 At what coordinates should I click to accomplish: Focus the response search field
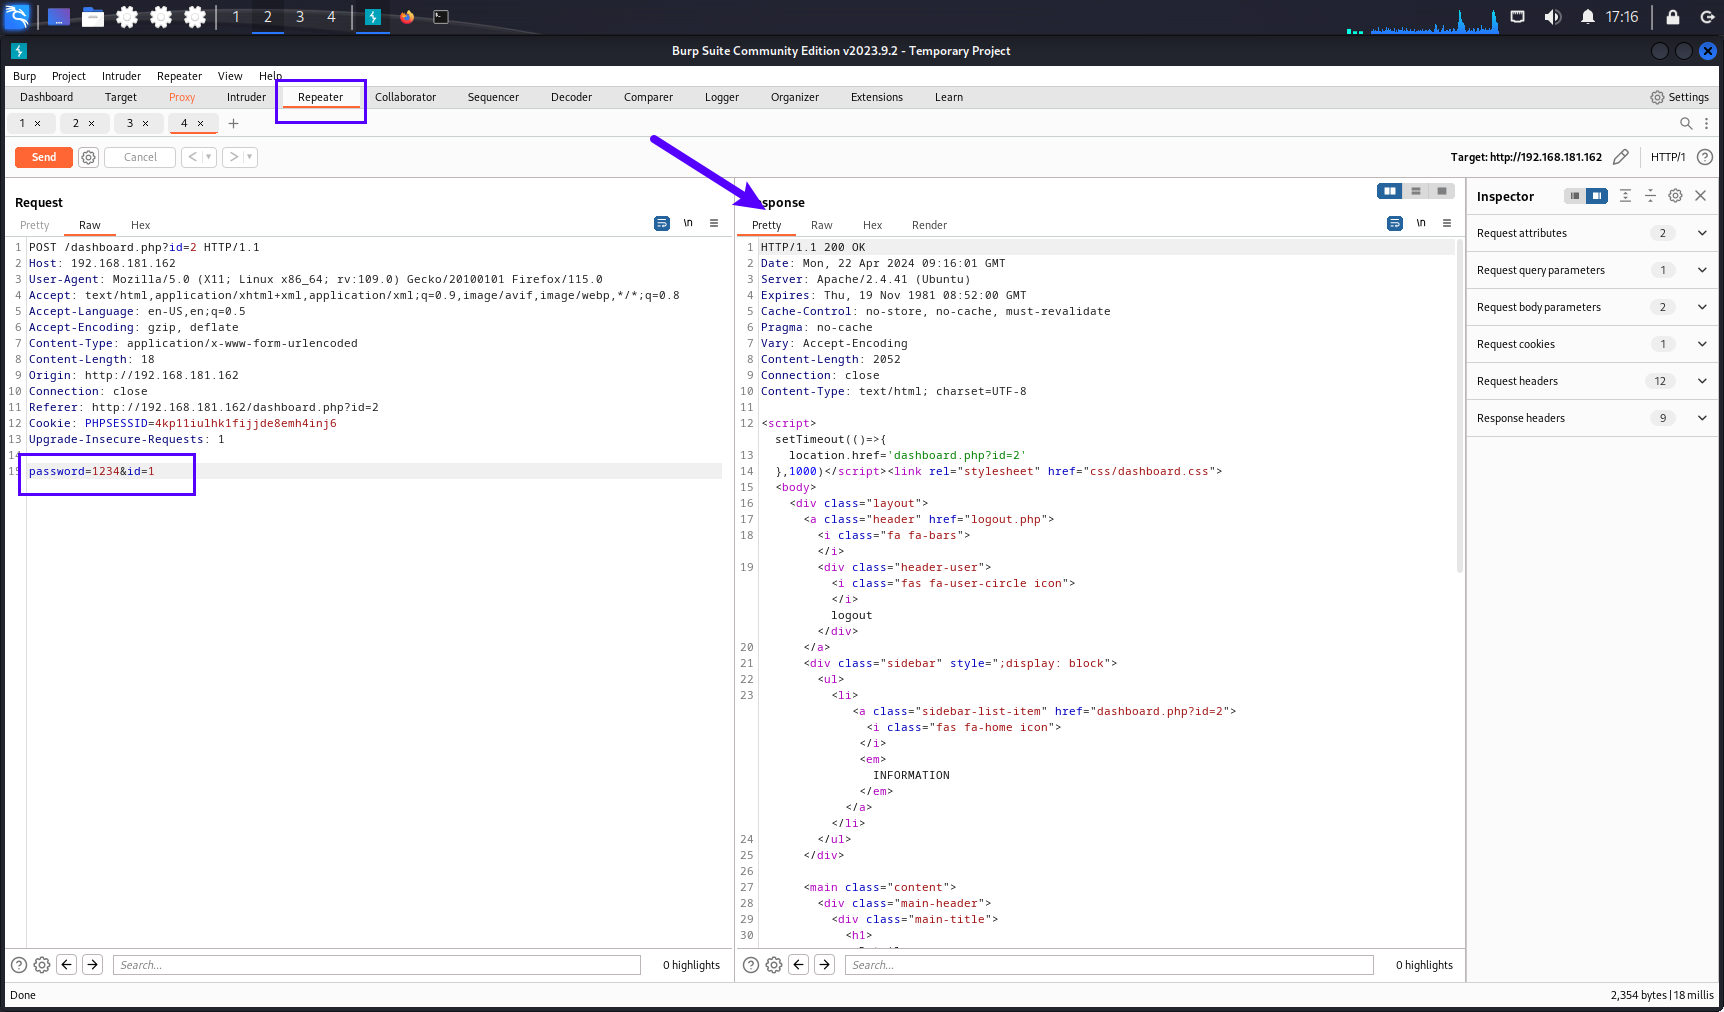1109,965
